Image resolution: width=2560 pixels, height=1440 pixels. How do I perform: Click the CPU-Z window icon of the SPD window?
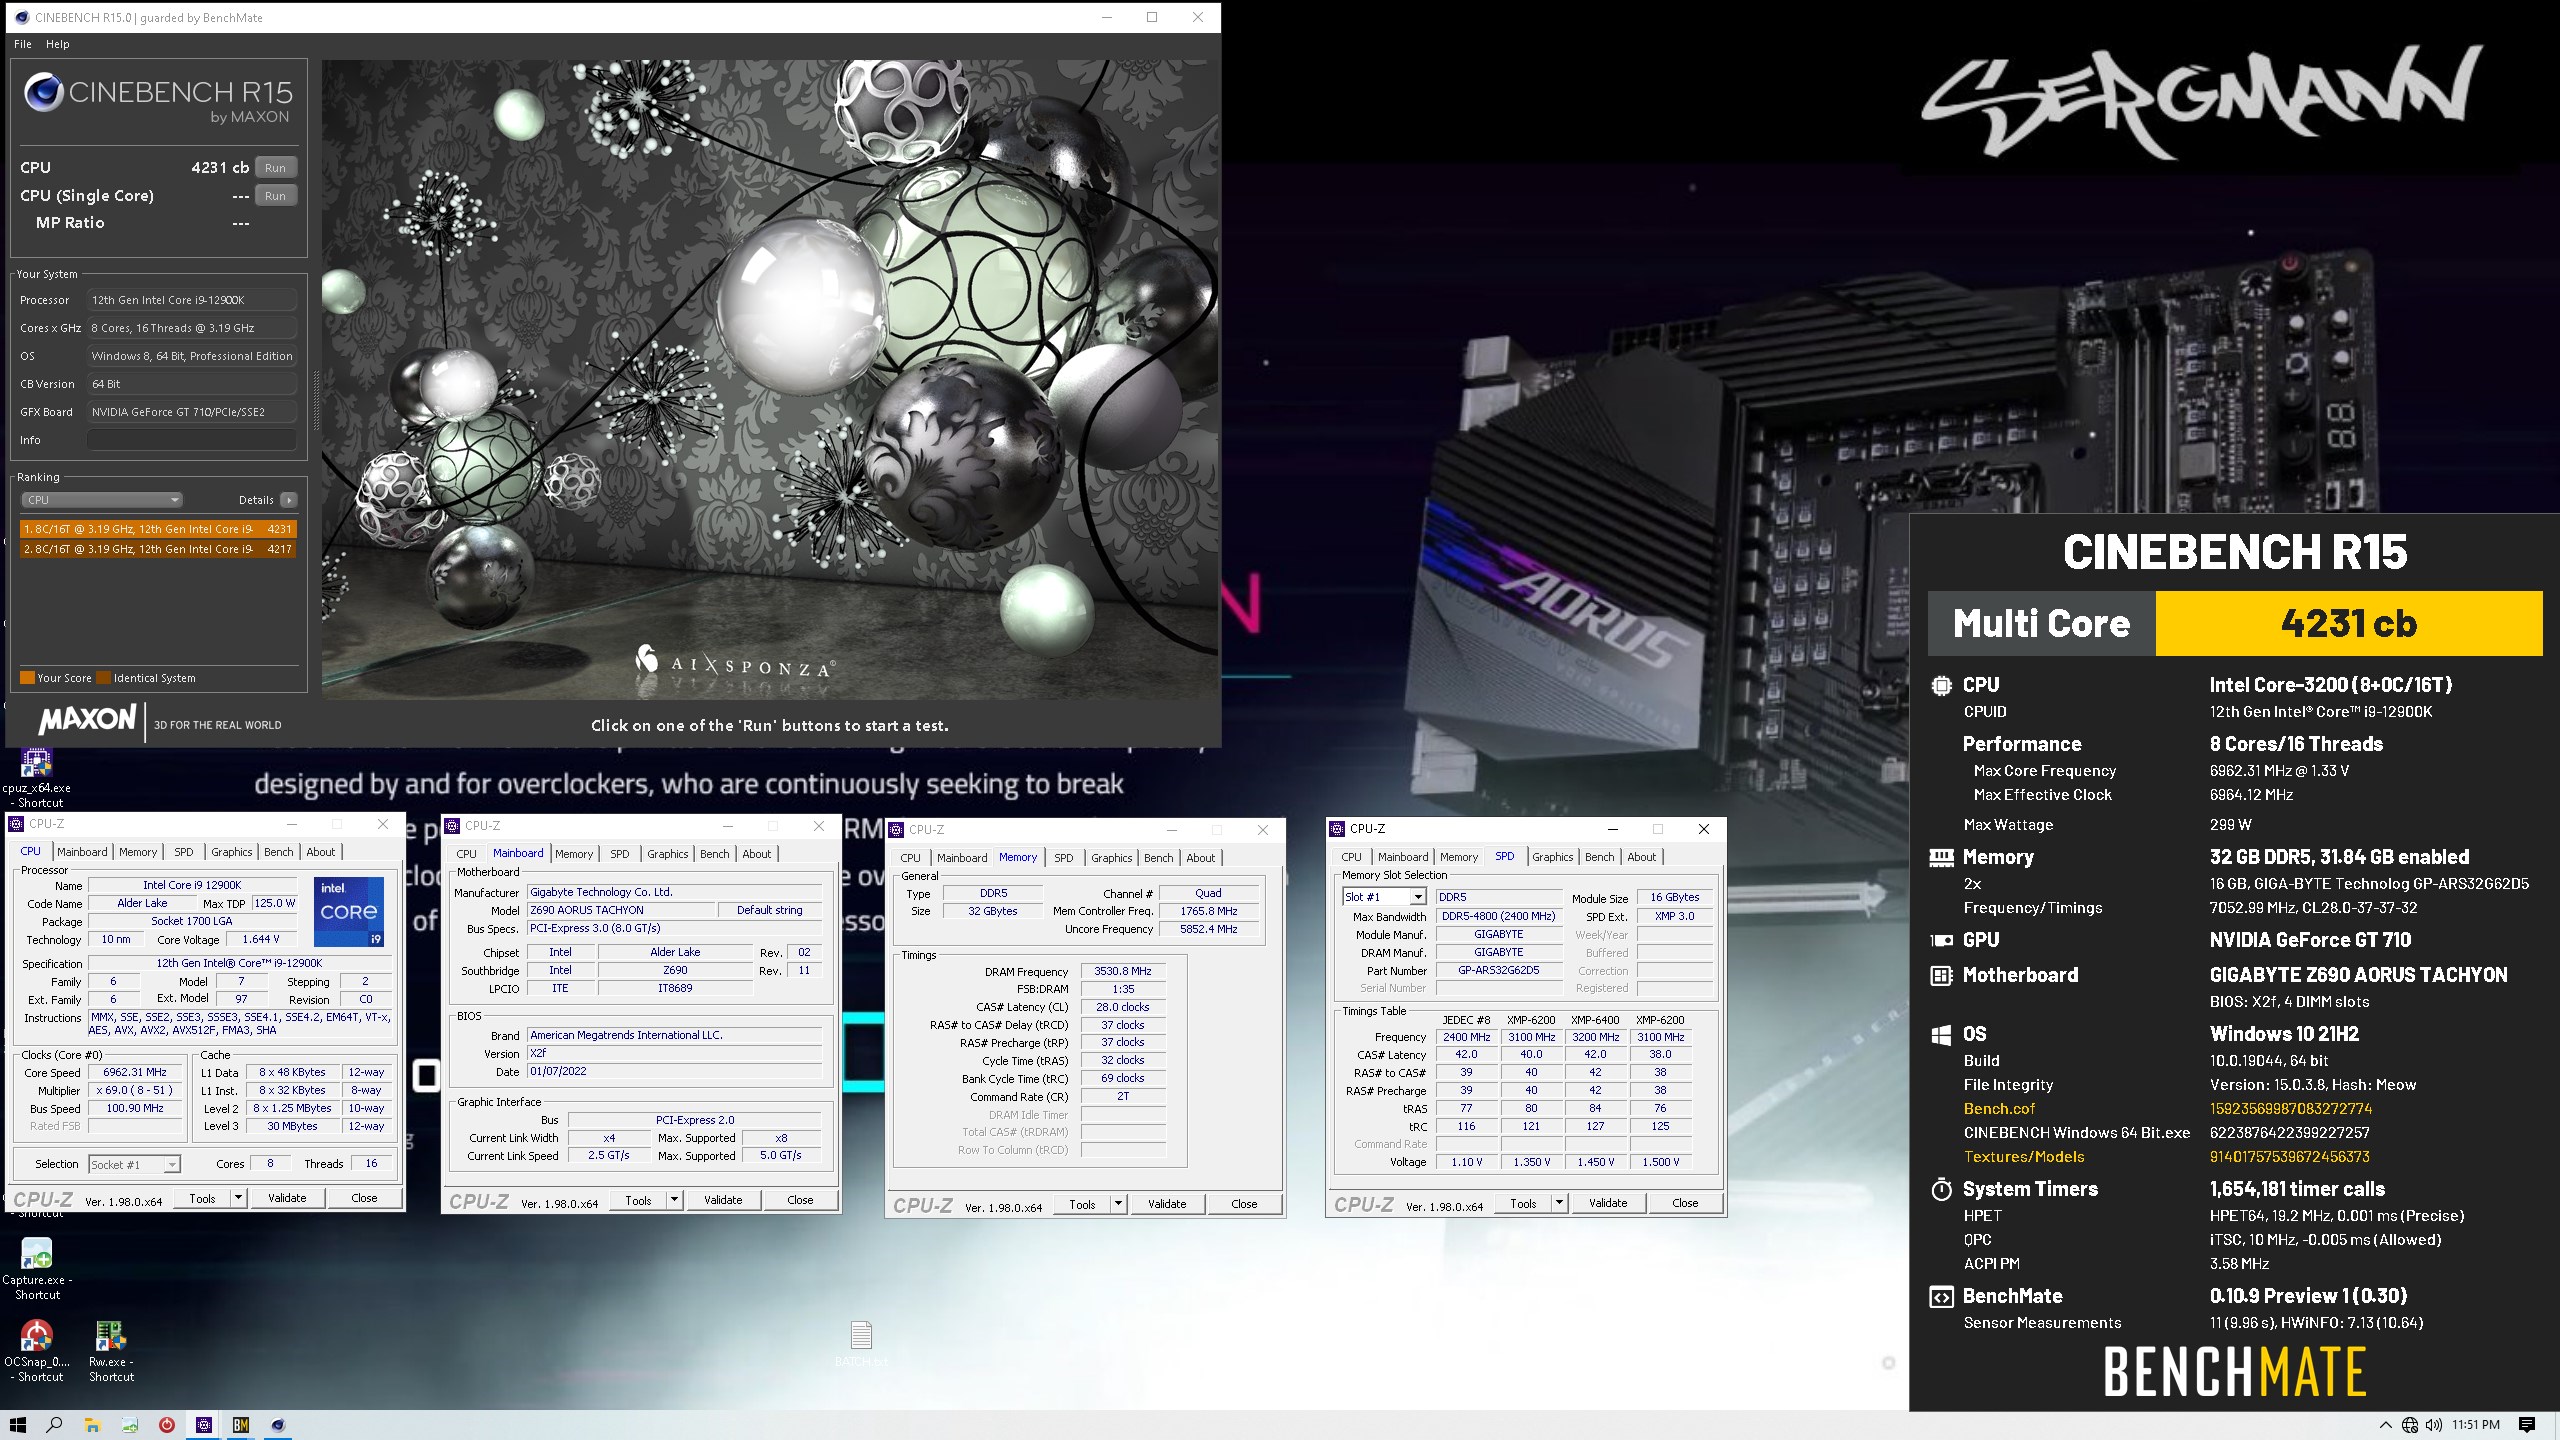[1337, 829]
